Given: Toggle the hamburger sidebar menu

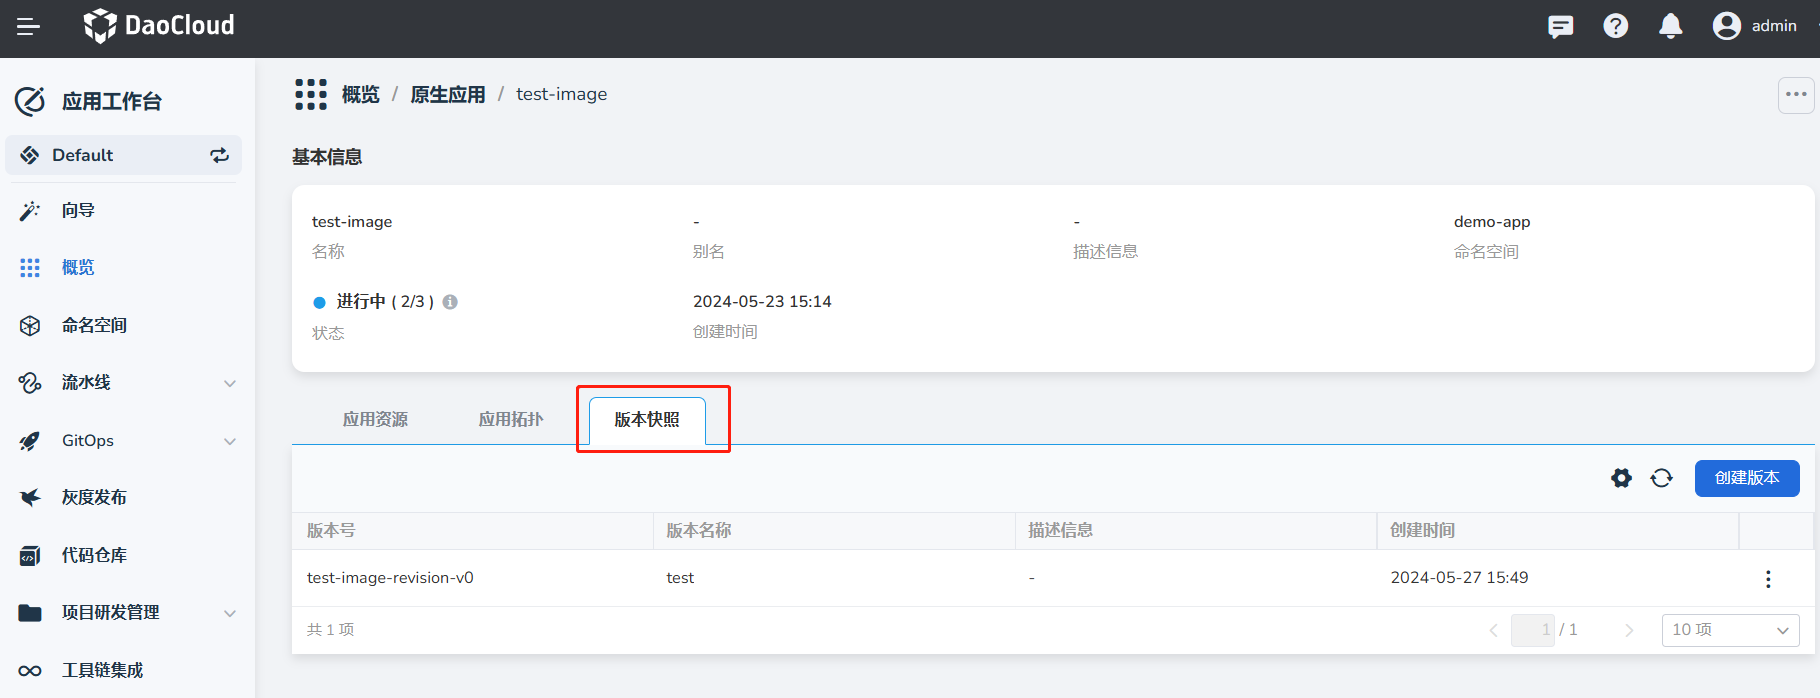Looking at the screenshot, I should [28, 27].
